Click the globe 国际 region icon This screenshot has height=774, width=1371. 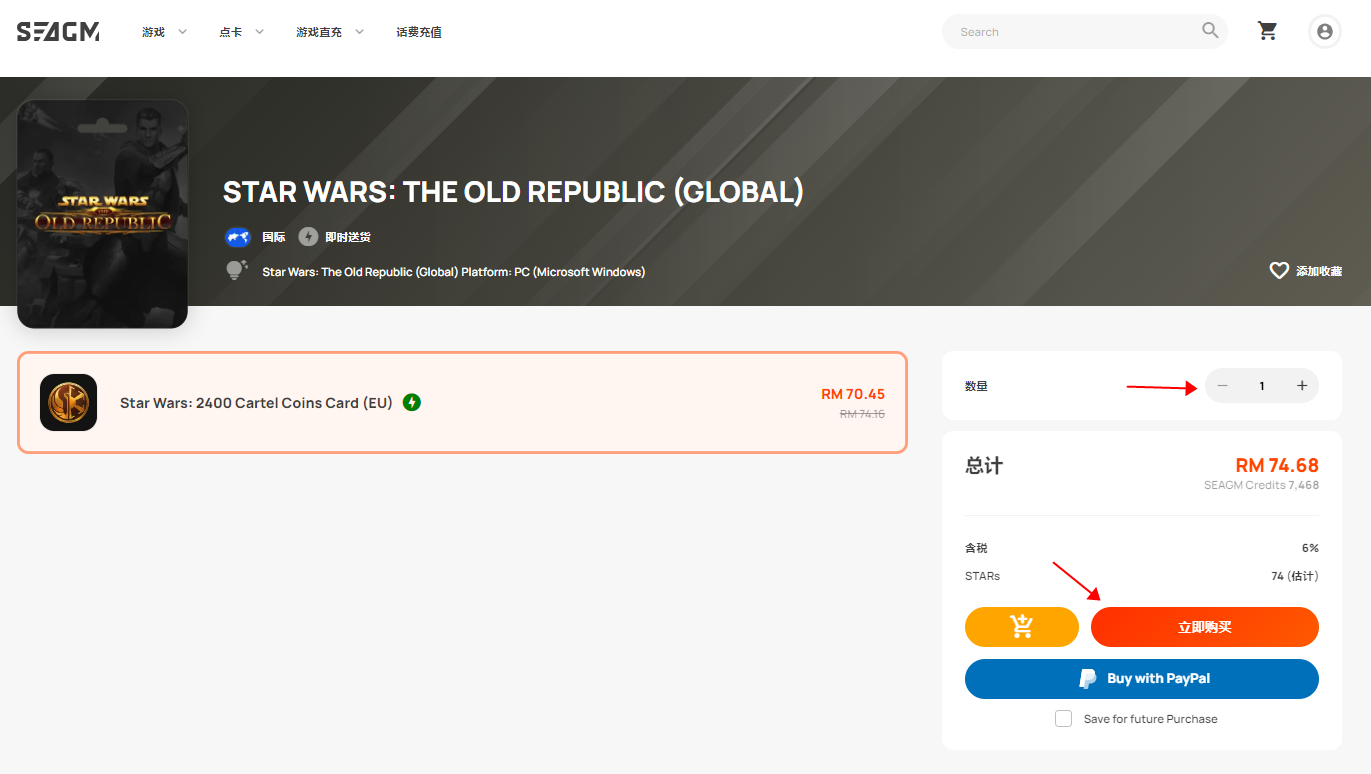[237, 237]
